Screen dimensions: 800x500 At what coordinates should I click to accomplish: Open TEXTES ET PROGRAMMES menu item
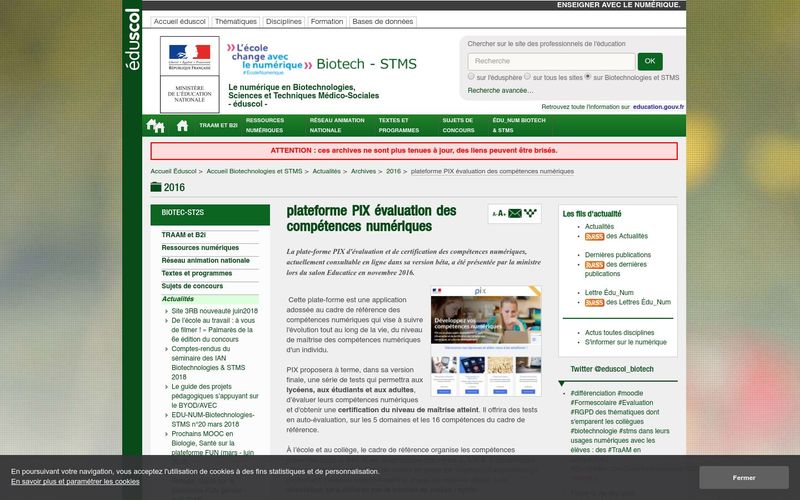point(399,126)
